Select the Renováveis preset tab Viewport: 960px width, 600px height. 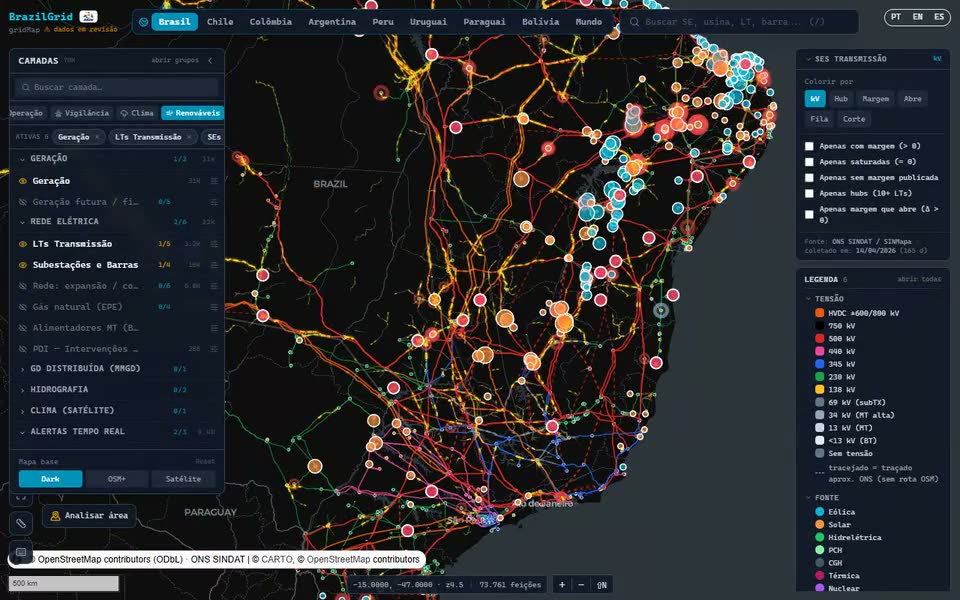pos(193,113)
